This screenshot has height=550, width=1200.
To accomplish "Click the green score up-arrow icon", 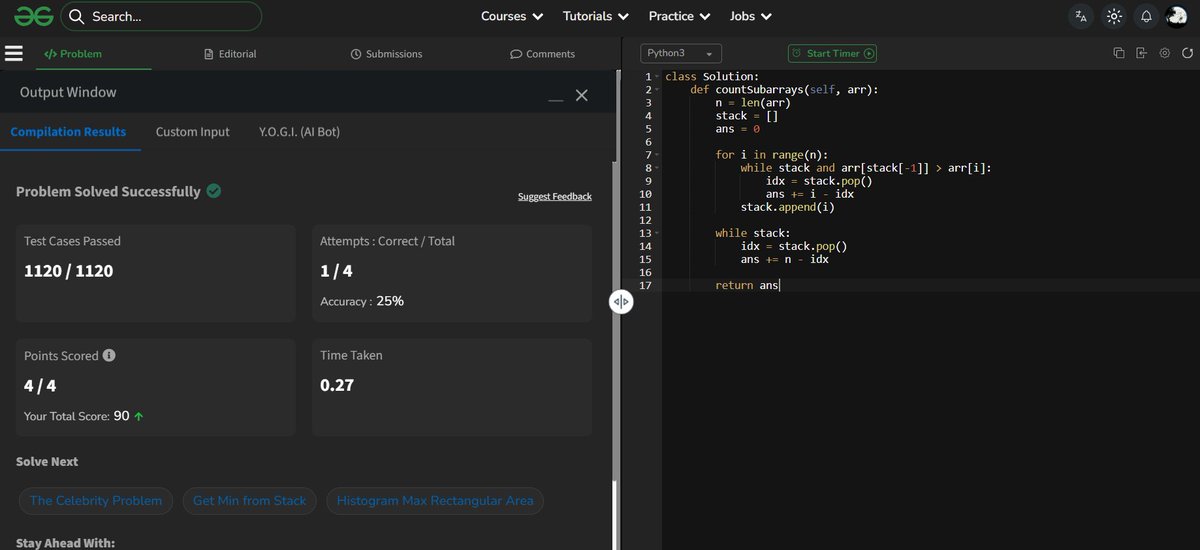I will pyautogui.click(x=138, y=416).
